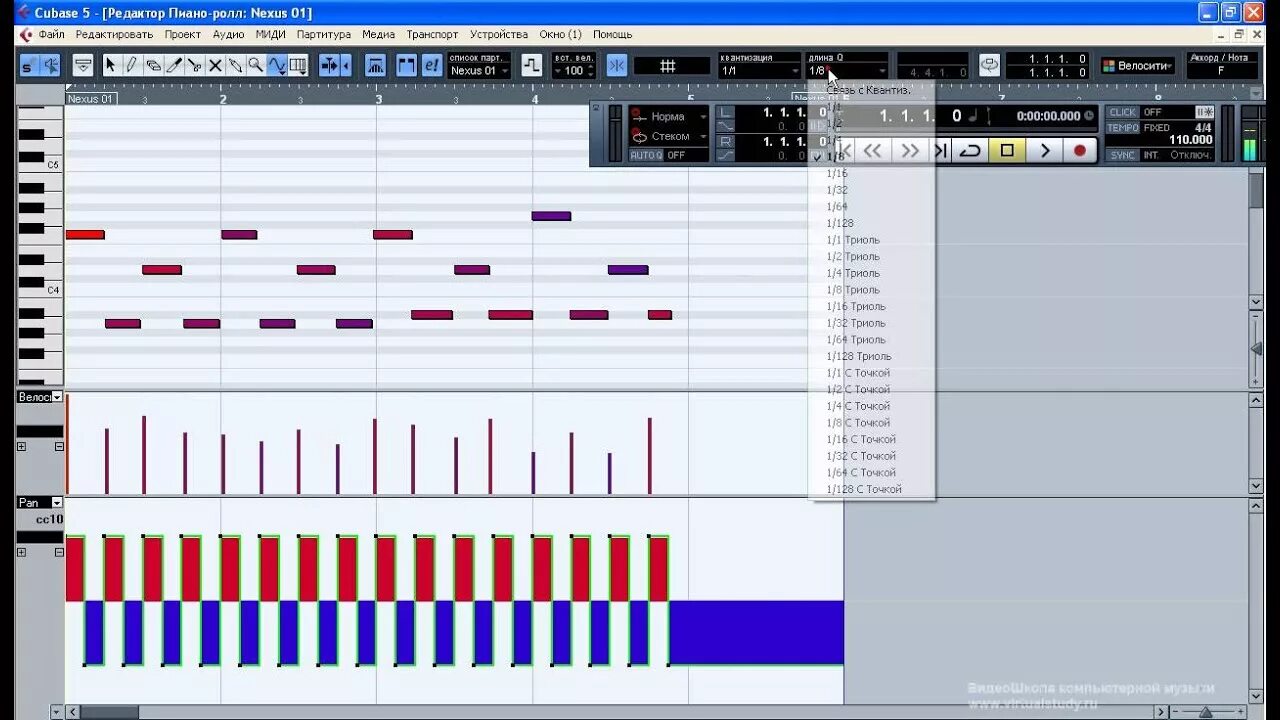Open the Стеком cycle record mode dropdown
This screenshot has width=1280, height=720.
click(669, 136)
